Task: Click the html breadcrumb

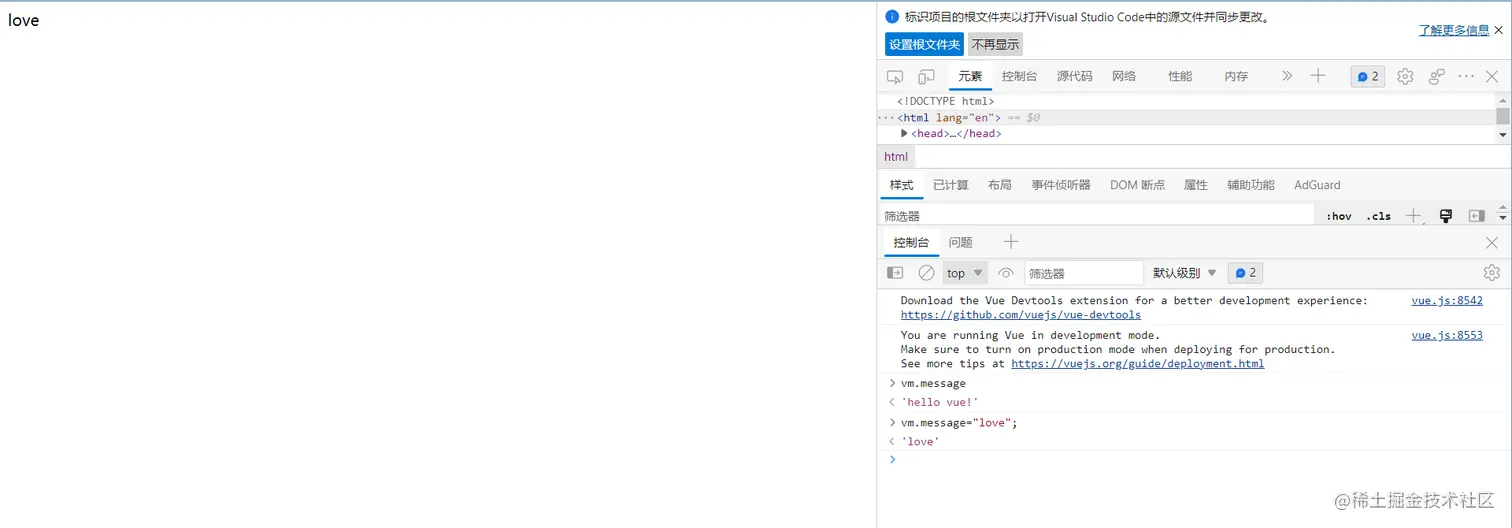Action: [x=896, y=157]
